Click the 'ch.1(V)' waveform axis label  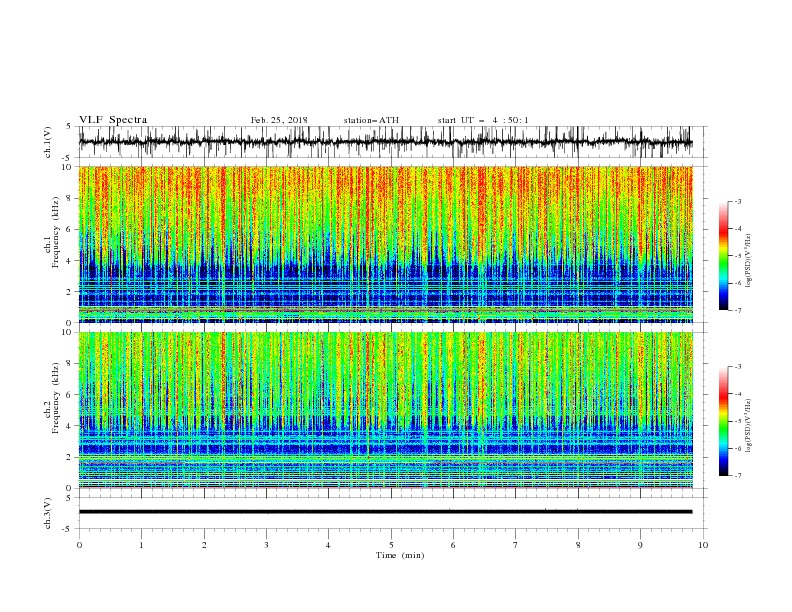48,142
